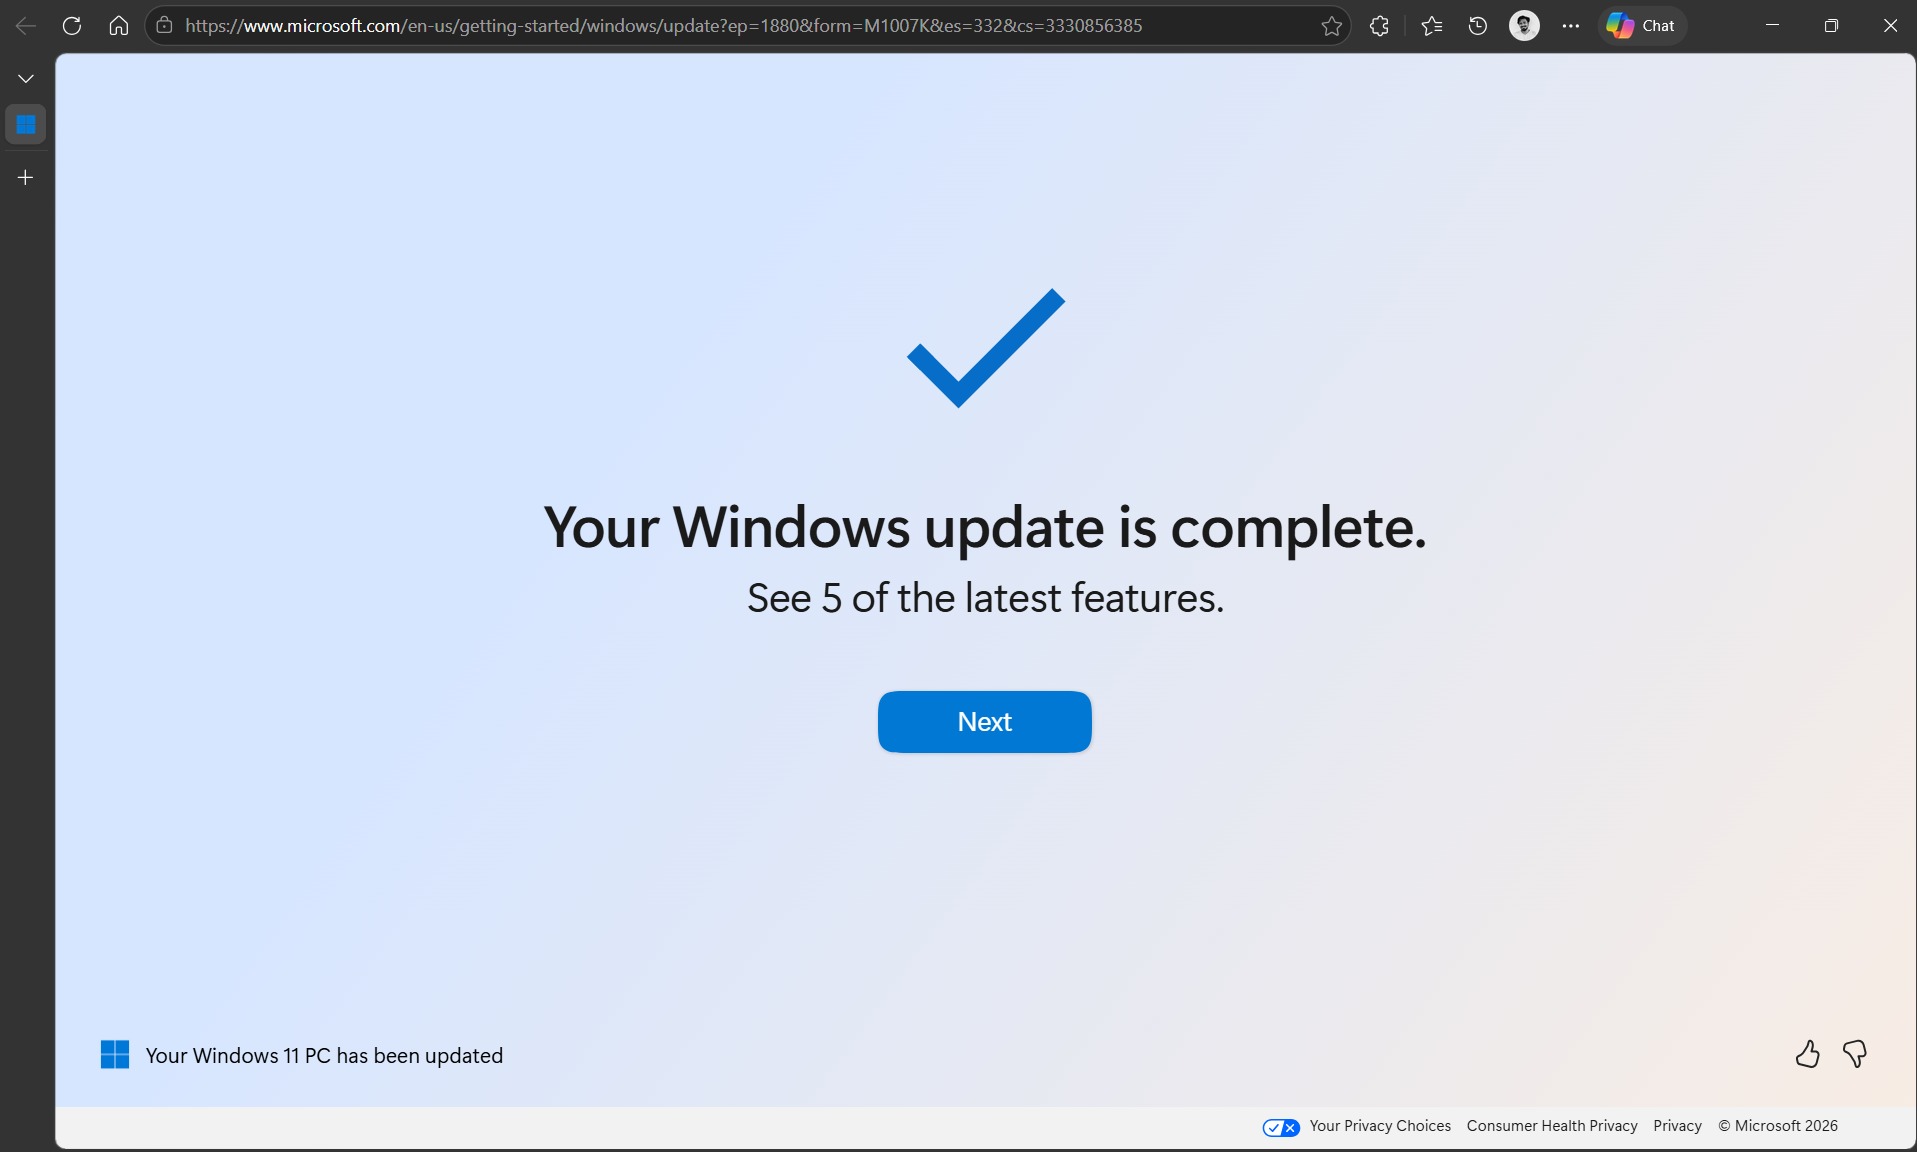Open the Consumer Health Privacy page

tap(1551, 1125)
